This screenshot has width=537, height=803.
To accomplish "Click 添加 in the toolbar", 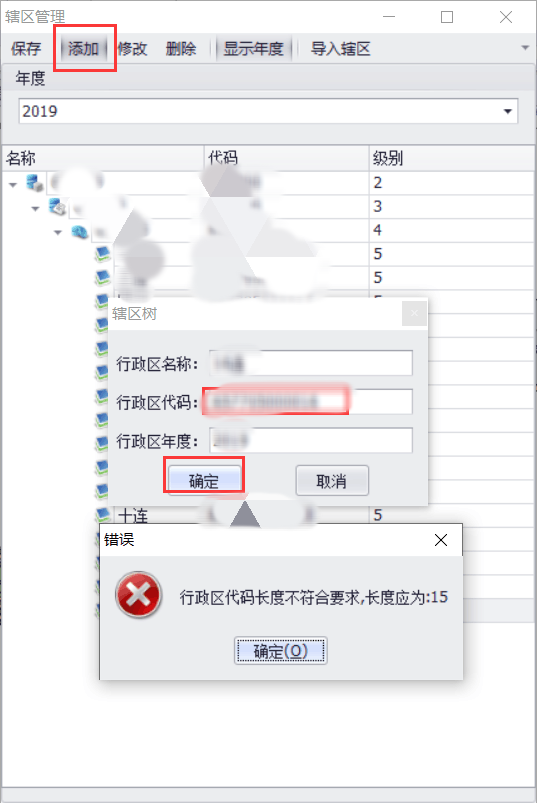I will [83, 49].
